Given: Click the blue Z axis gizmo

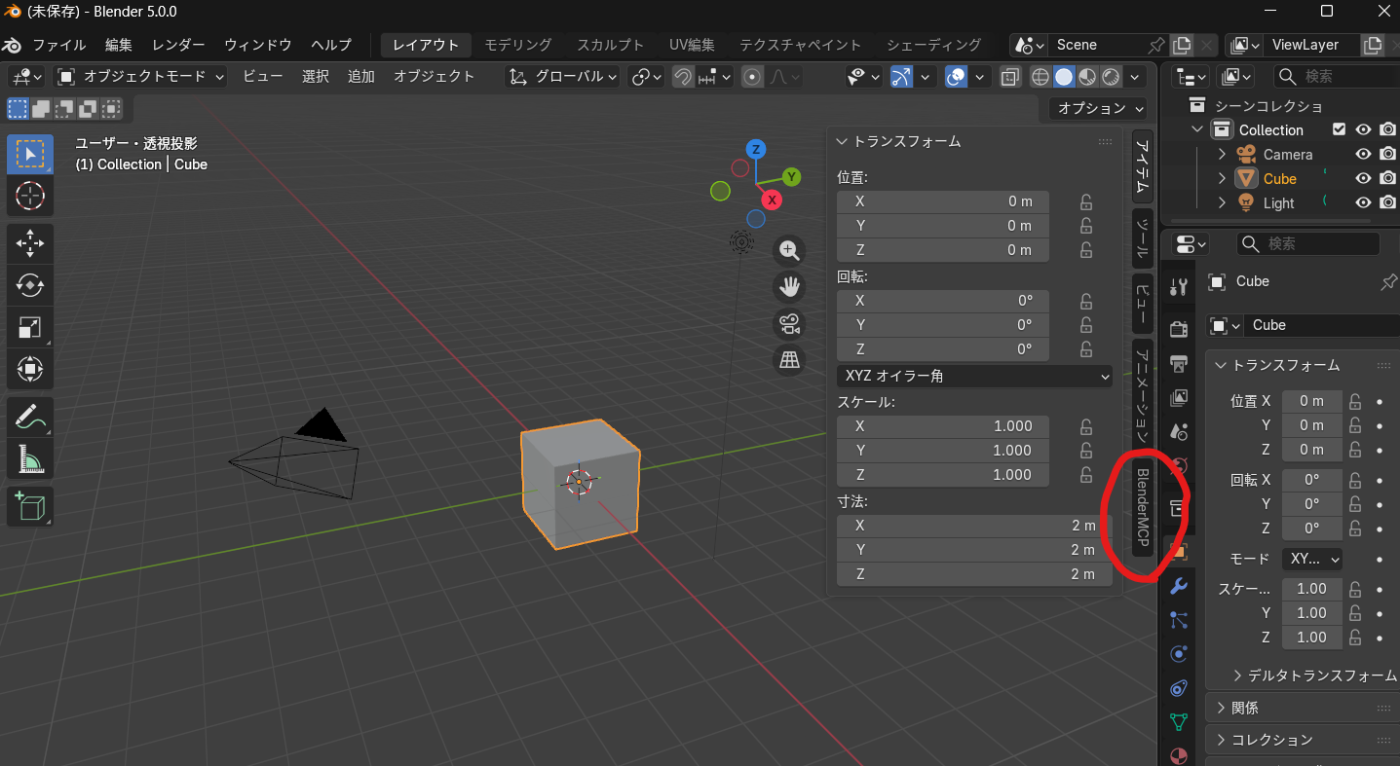Looking at the screenshot, I should click(757, 150).
